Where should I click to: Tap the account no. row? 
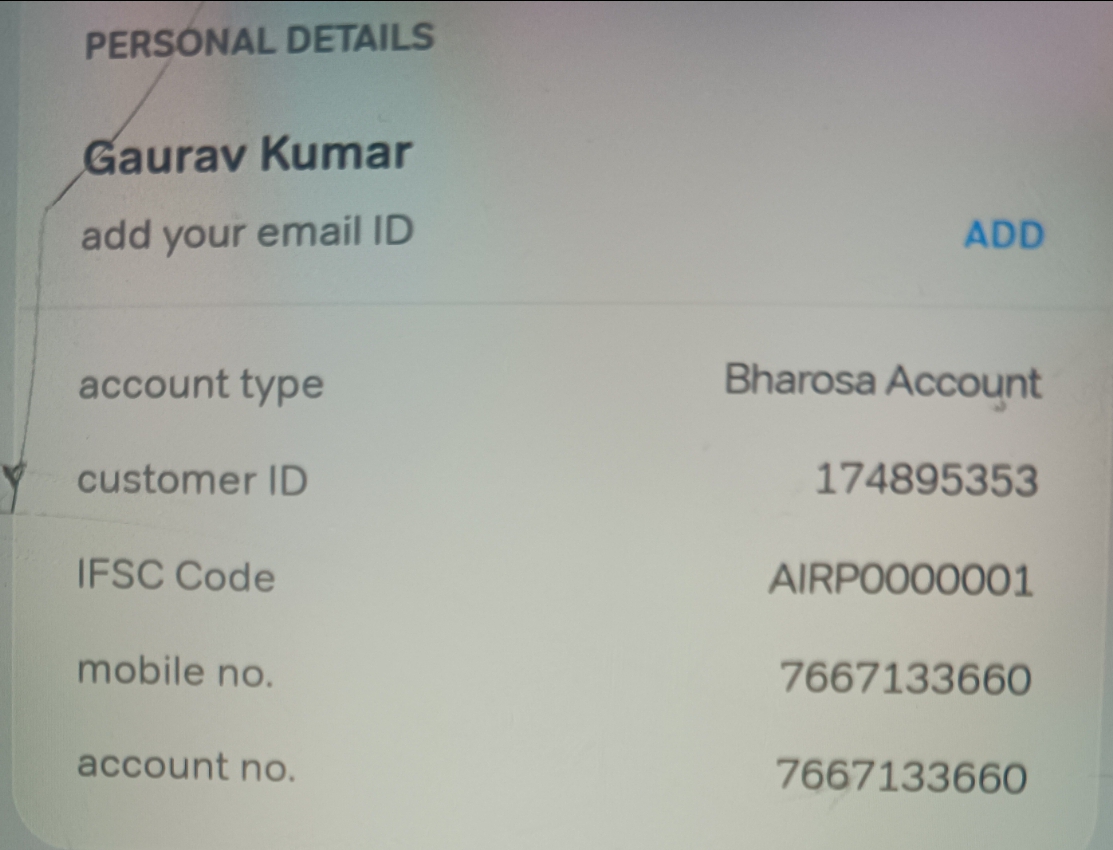(x=559, y=770)
